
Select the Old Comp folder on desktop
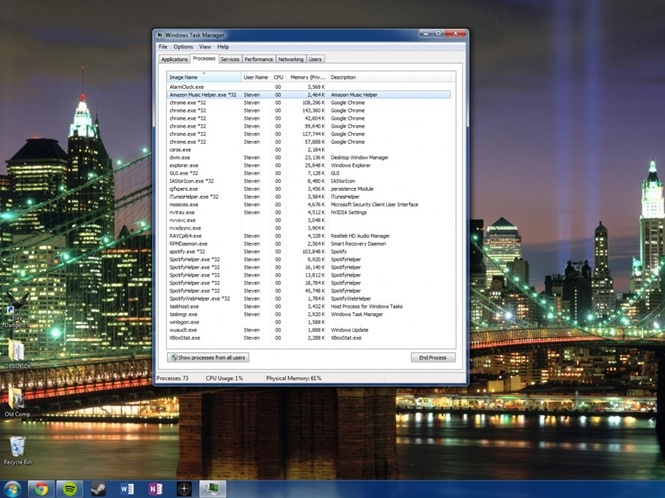point(16,399)
